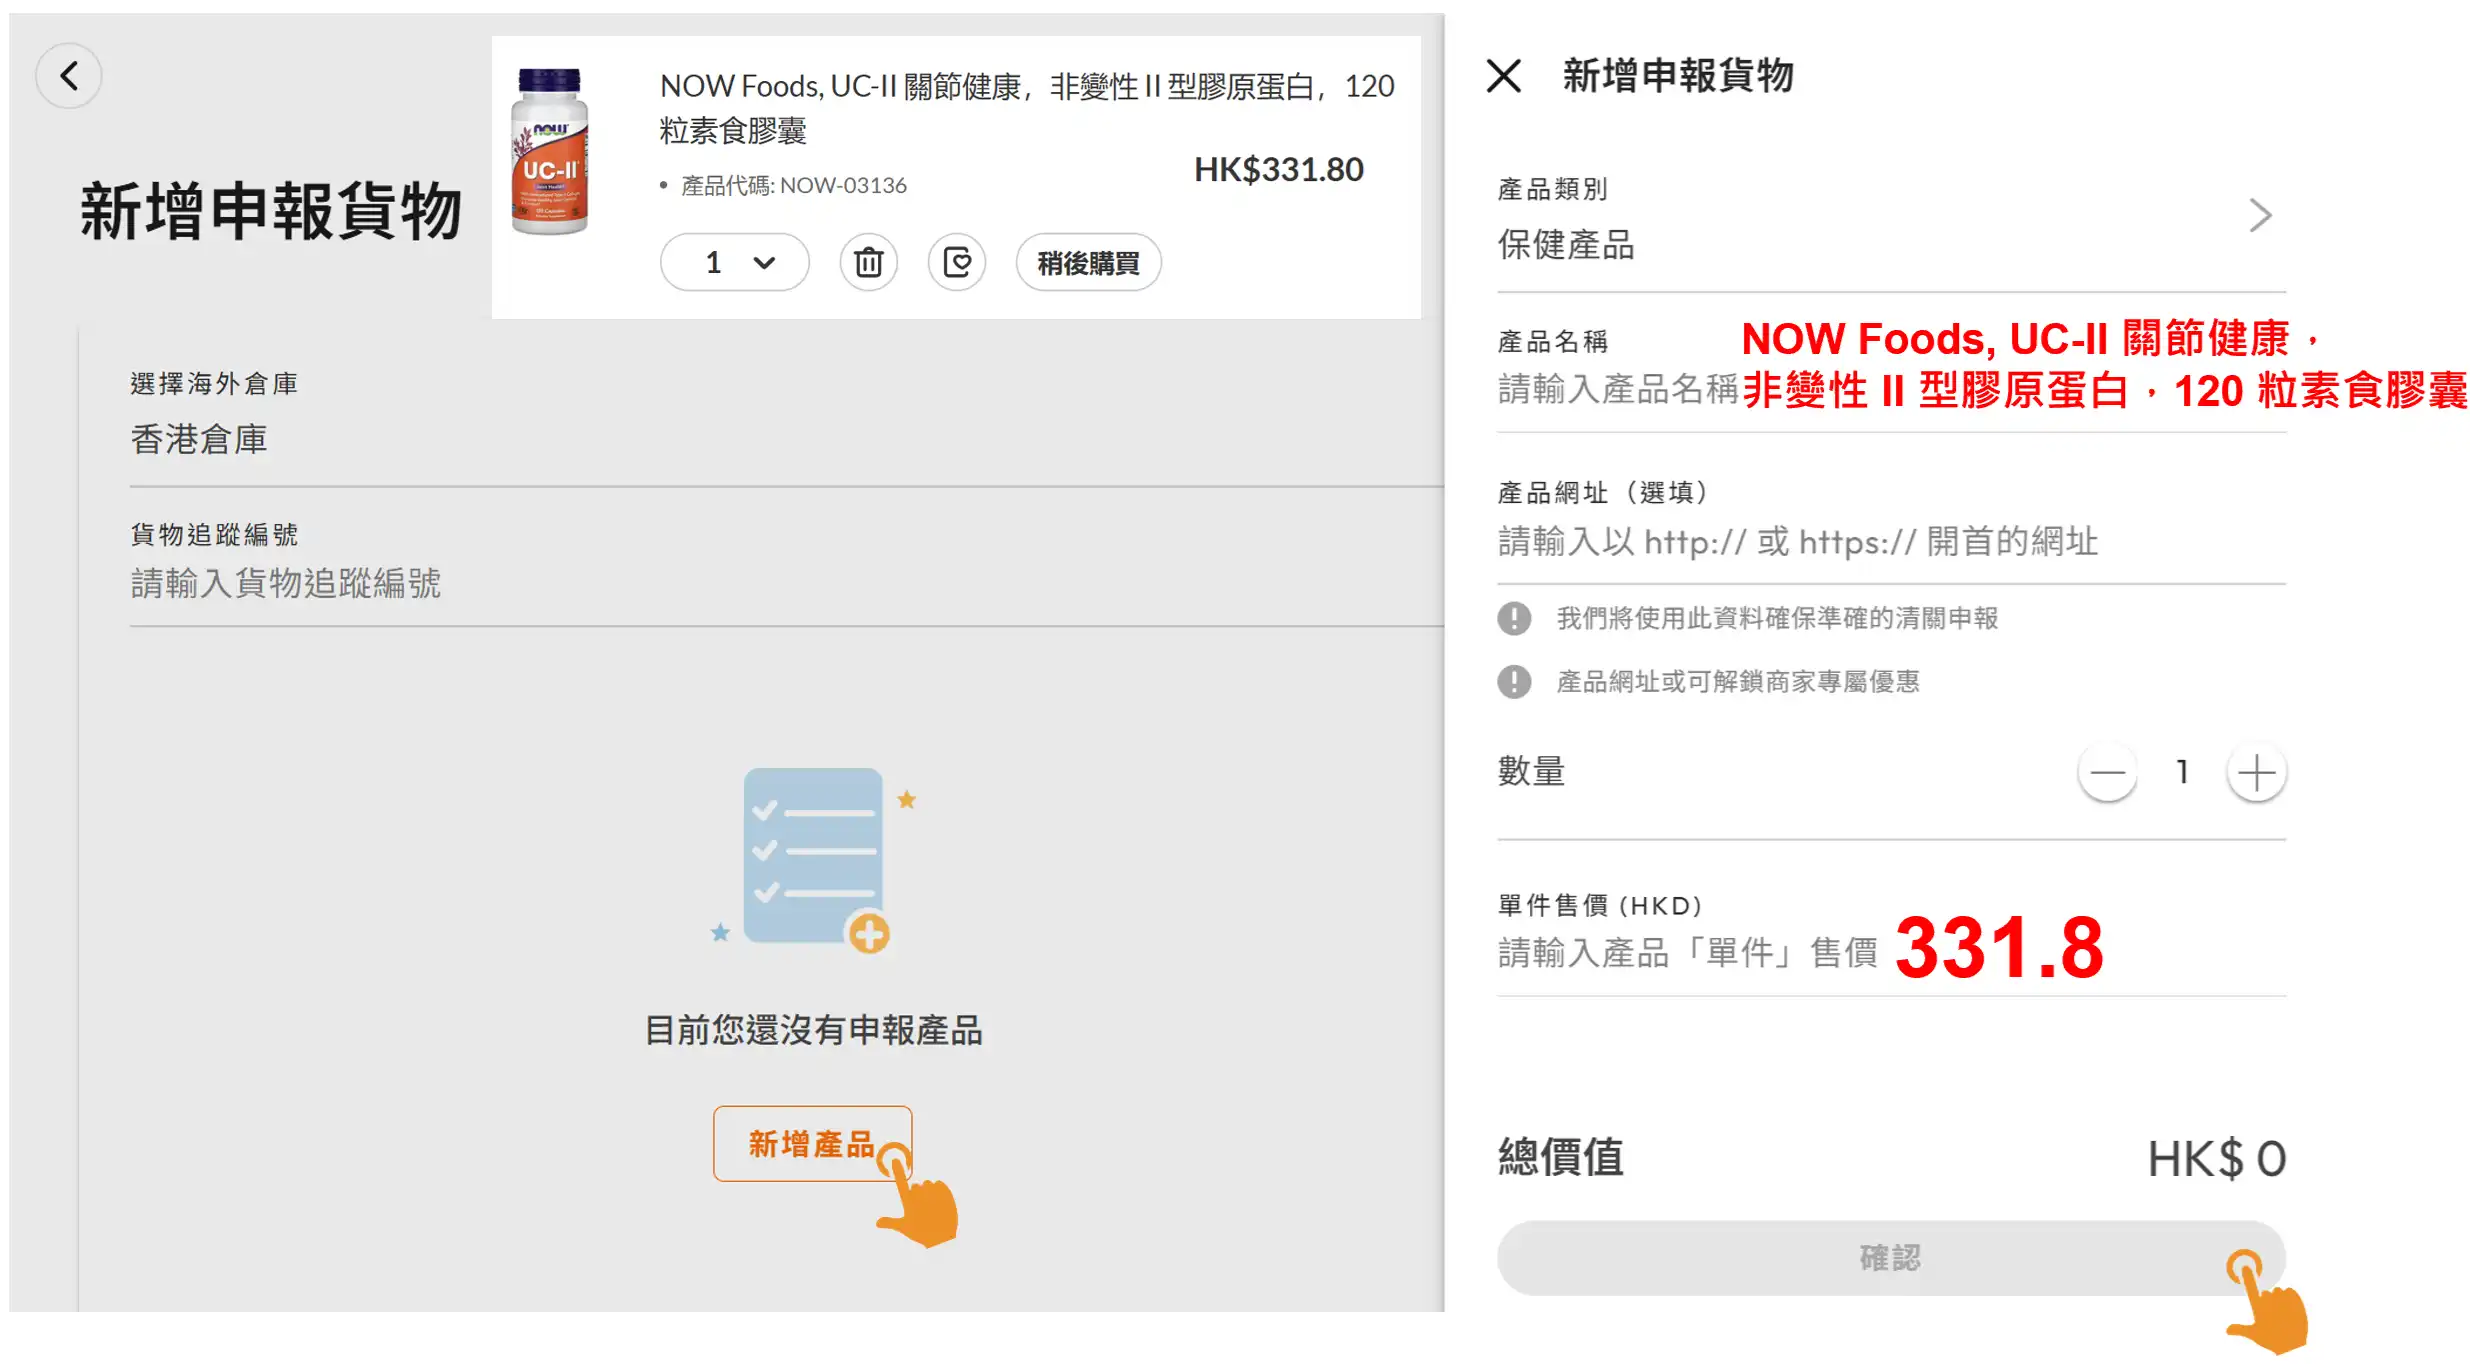Open the NOW Foods UC-II product thumbnail
Viewport: 2470px width, 1365px height.
pyautogui.click(x=549, y=151)
